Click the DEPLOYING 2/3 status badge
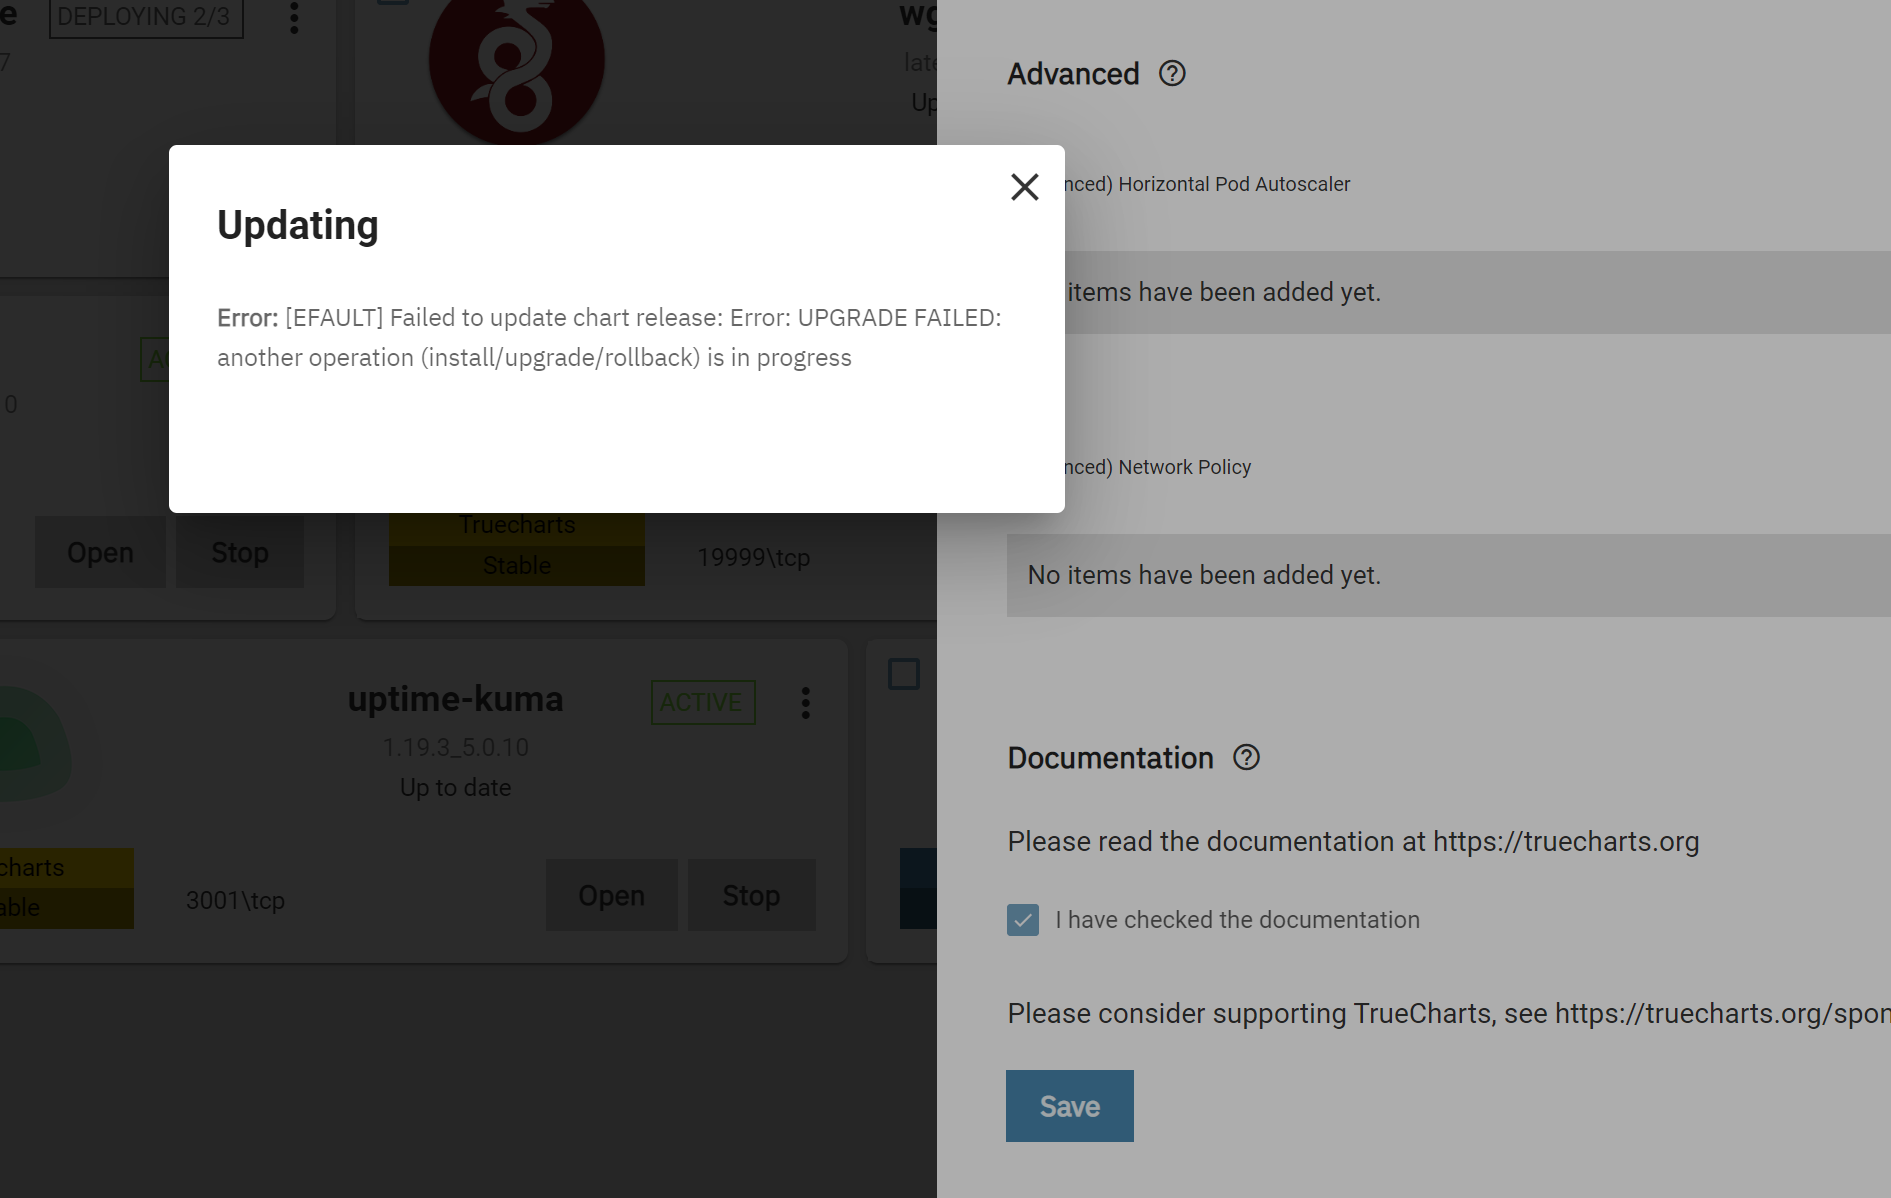Image resolution: width=1891 pixels, height=1198 pixels. tap(146, 18)
